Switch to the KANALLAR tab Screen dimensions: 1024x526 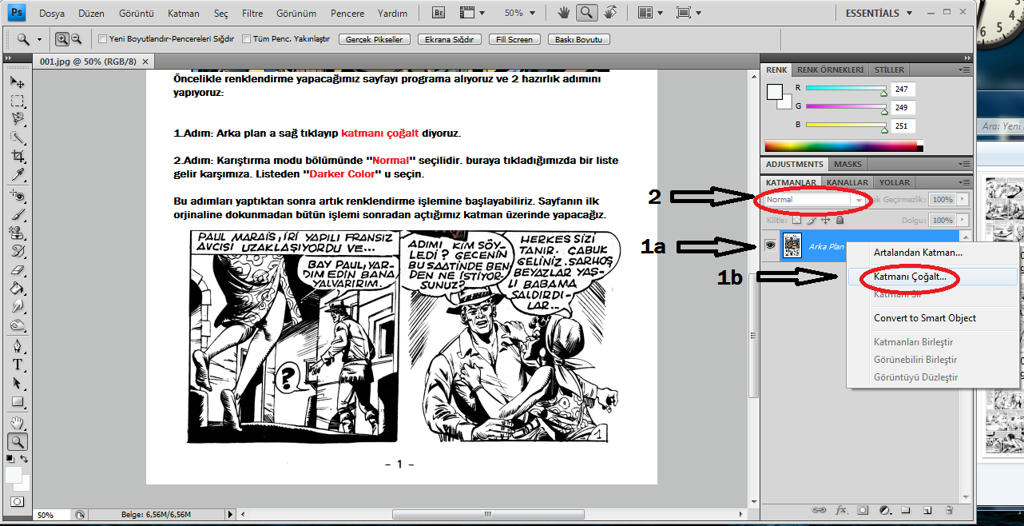(847, 183)
